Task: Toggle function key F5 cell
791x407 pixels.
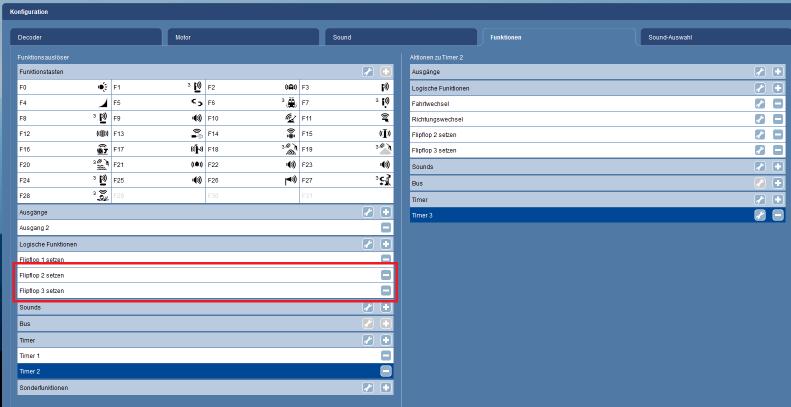Action: click(157, 103)
